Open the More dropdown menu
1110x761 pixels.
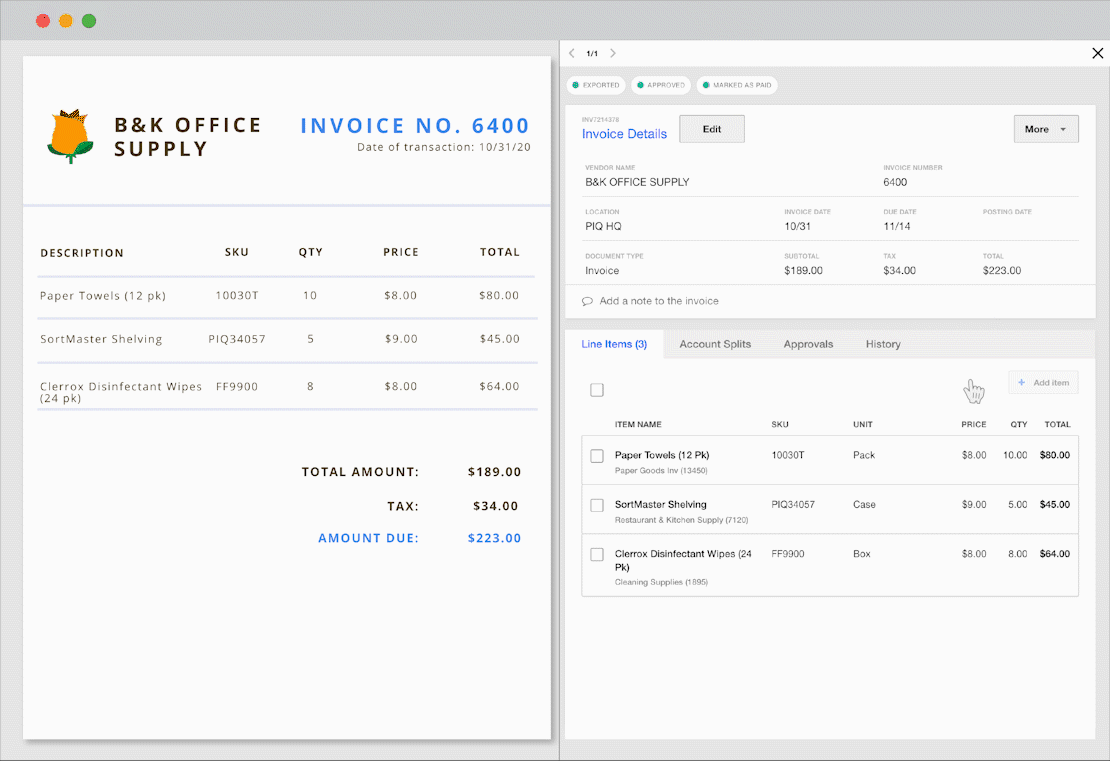1046,129
